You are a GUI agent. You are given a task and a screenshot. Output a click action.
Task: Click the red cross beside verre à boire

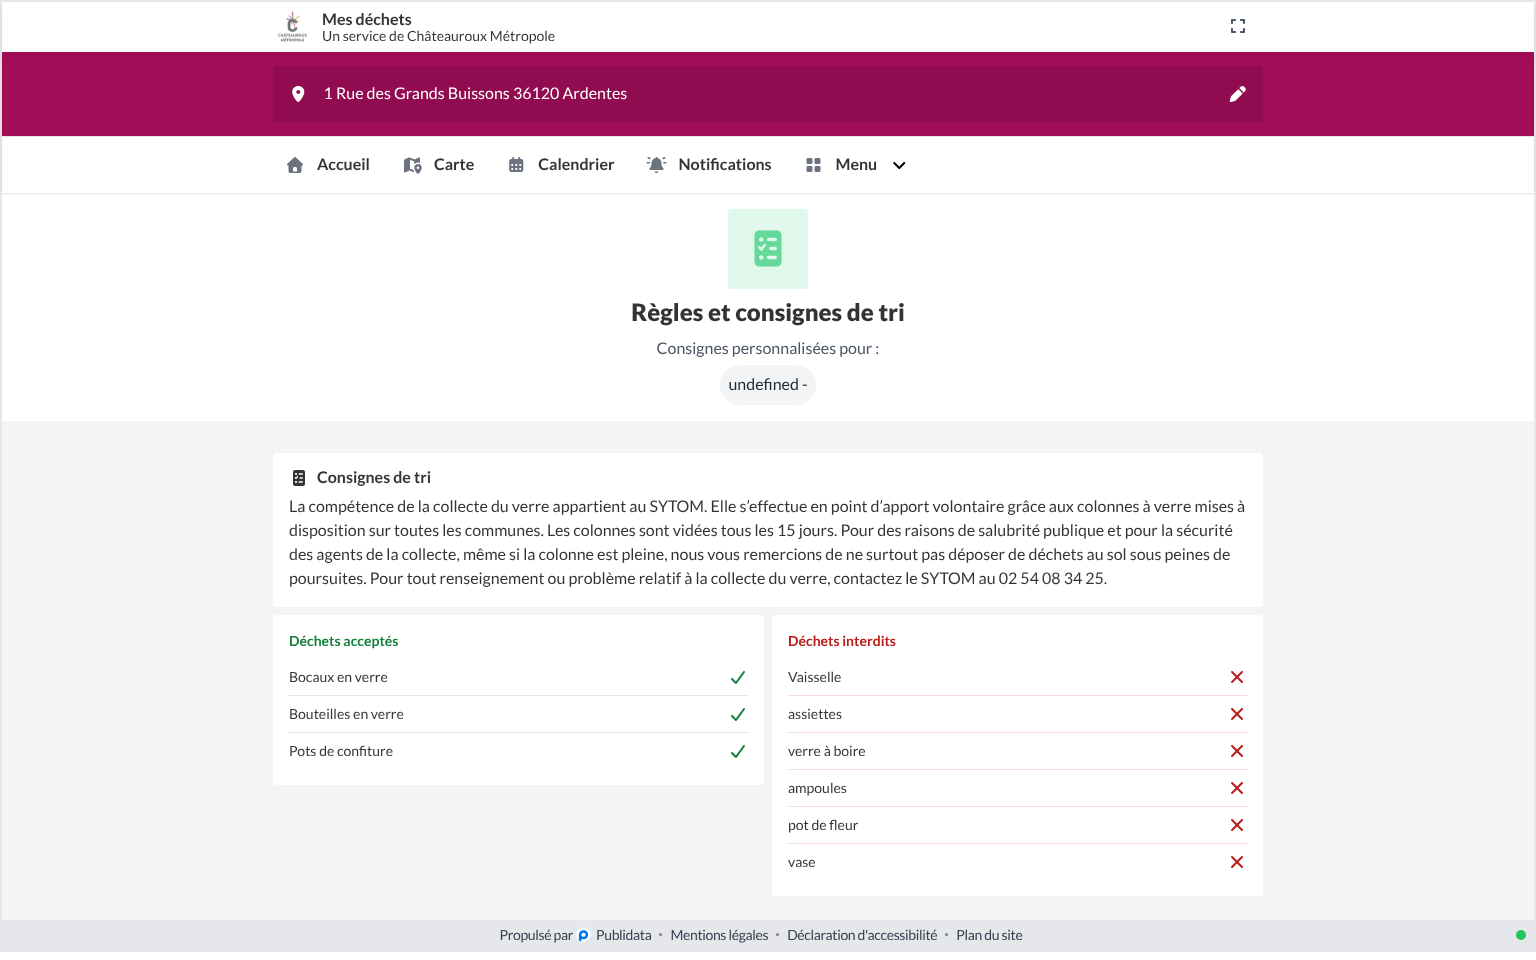[1237, 752]
